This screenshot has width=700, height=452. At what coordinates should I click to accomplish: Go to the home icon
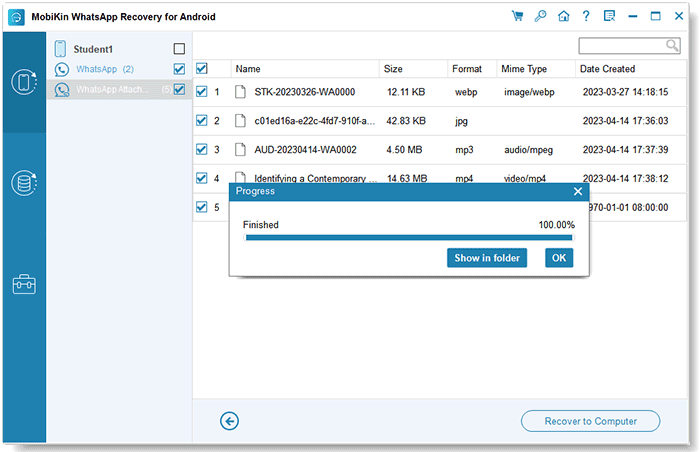(563, 16)
